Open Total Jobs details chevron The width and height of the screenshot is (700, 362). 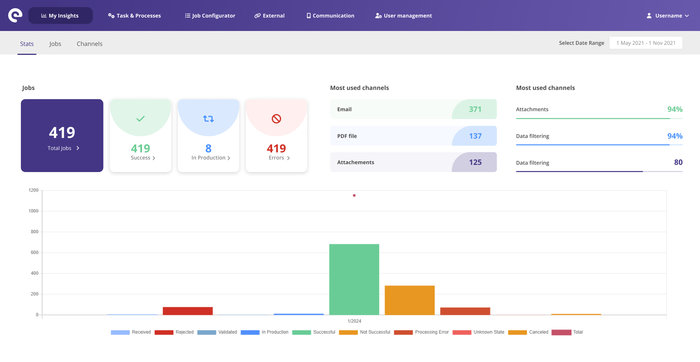pyautogui.click(x=78, y=148)
